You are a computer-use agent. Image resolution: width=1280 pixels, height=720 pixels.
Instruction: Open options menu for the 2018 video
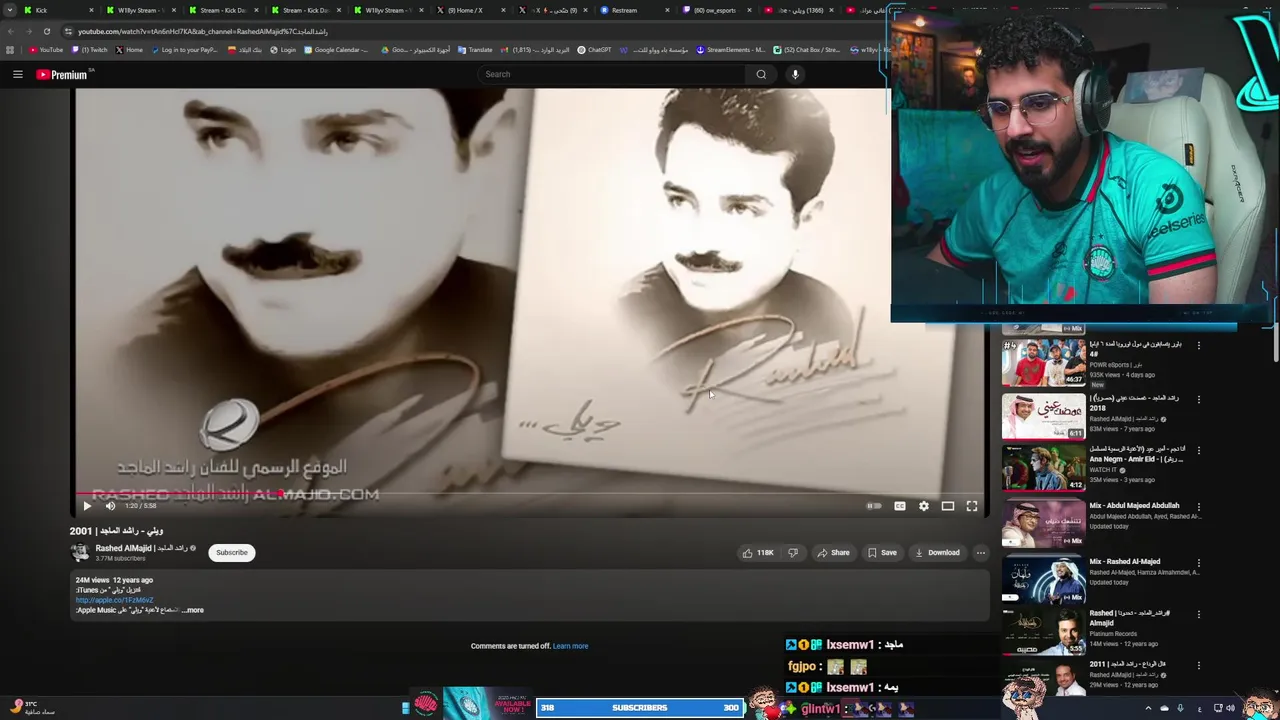pos(1199,399)
